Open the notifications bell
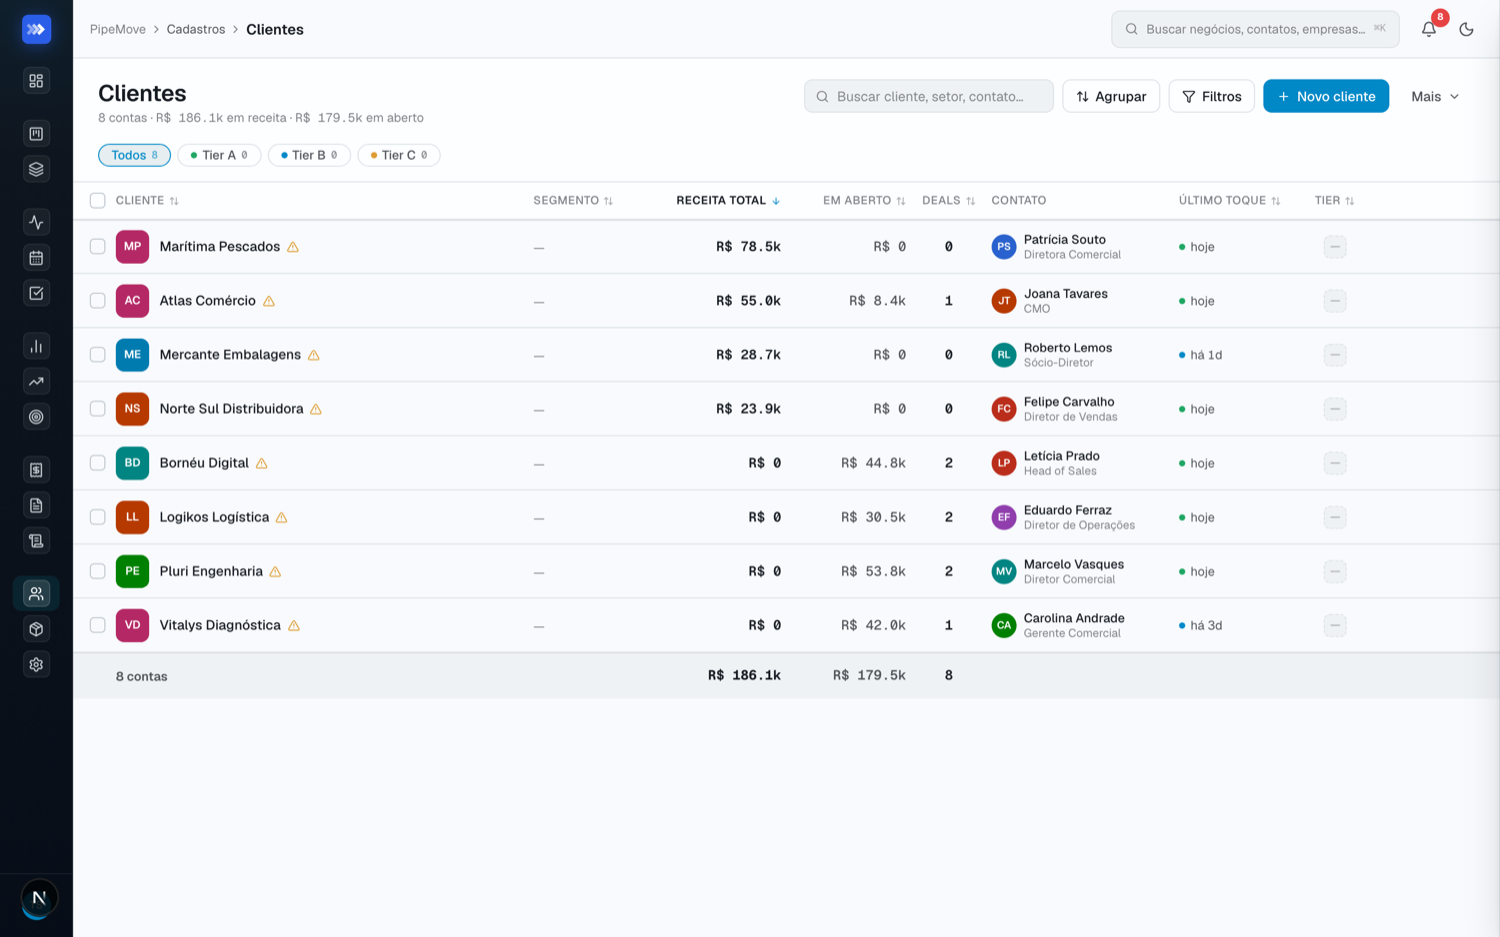Image resolution: width=1500 pixels, height=937 pixels. 1429,29
